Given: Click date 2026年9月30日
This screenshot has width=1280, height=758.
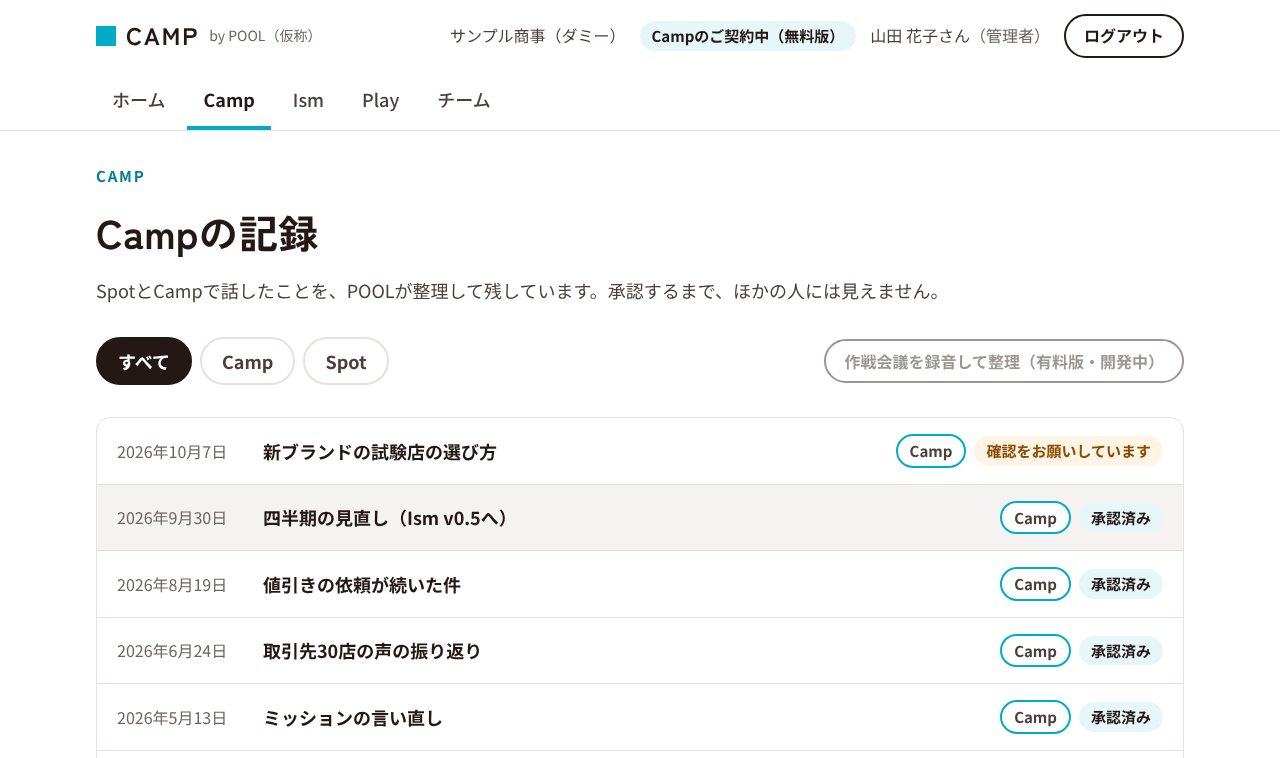Looking at the screenshot, I should click(x=172, y=518).
